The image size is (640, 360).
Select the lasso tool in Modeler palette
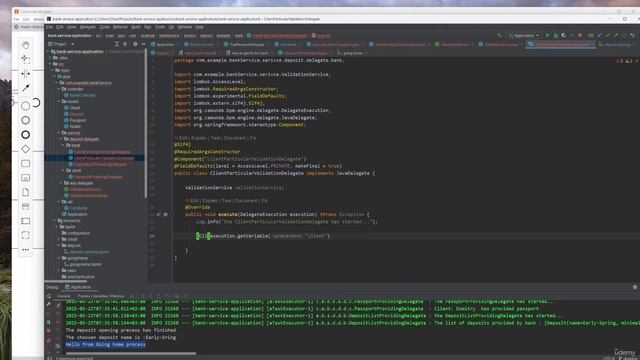(26, 59)
